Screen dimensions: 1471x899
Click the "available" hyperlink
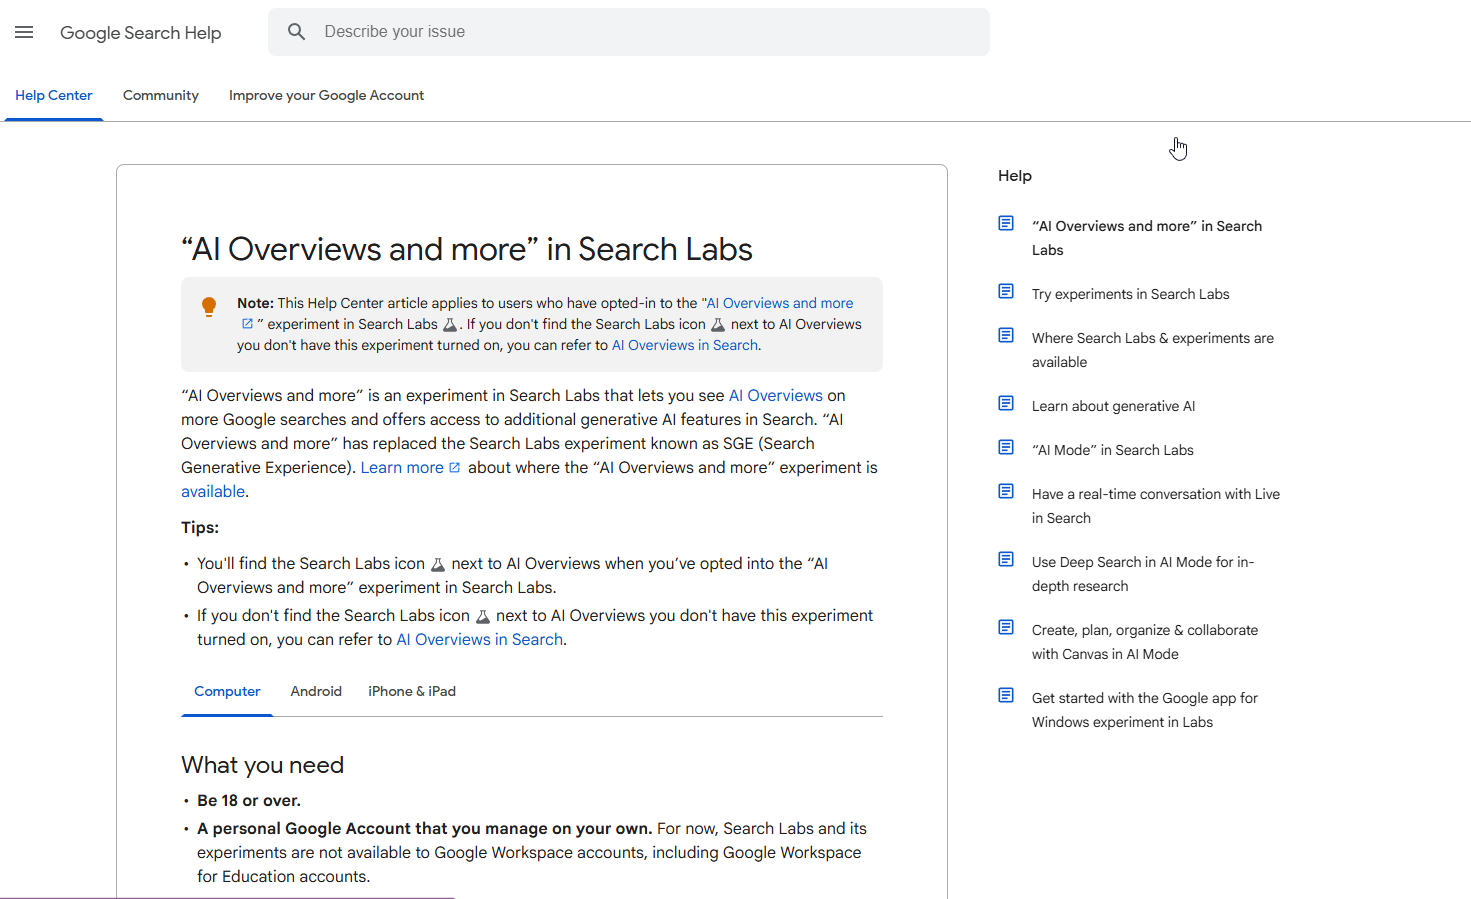pos(213,491)
